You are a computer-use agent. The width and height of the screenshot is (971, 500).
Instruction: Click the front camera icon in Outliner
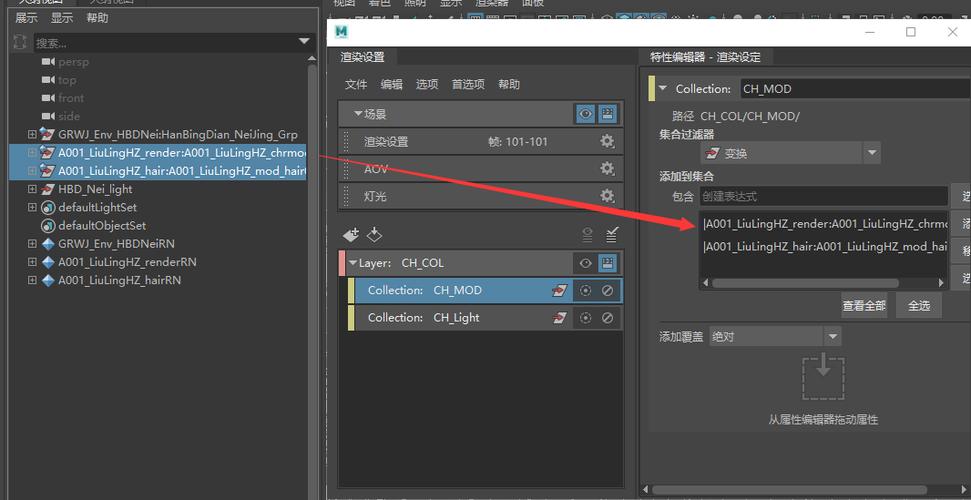click(x=48, y=98)
